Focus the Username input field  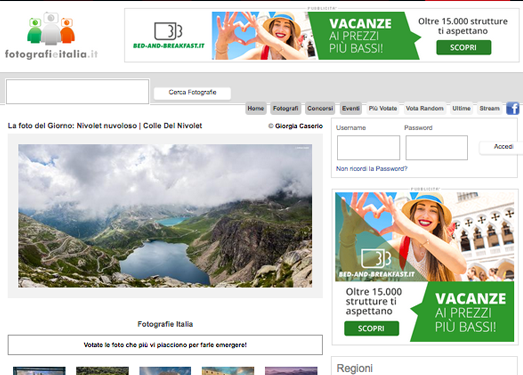click(368, 147)
